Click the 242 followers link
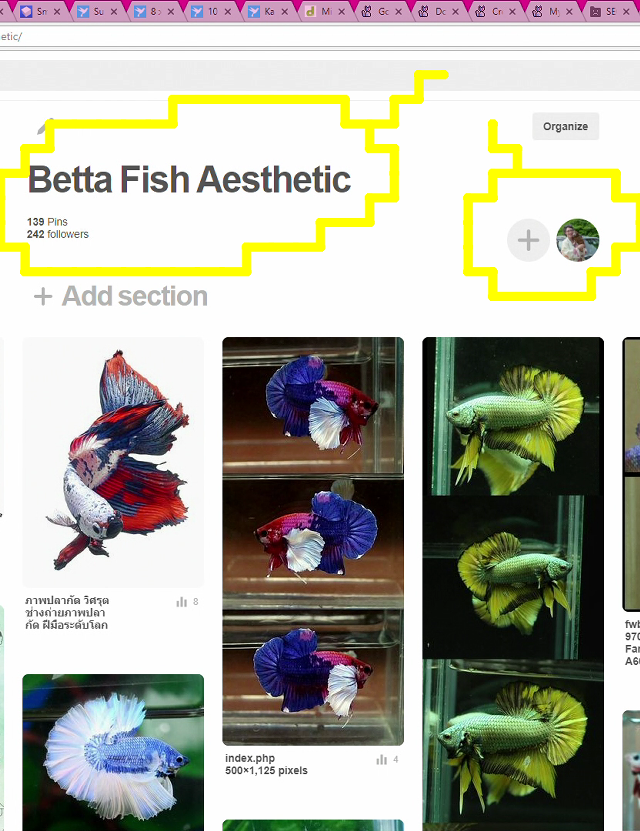Screen dimensions: 640x831 [x=58, y=234]
